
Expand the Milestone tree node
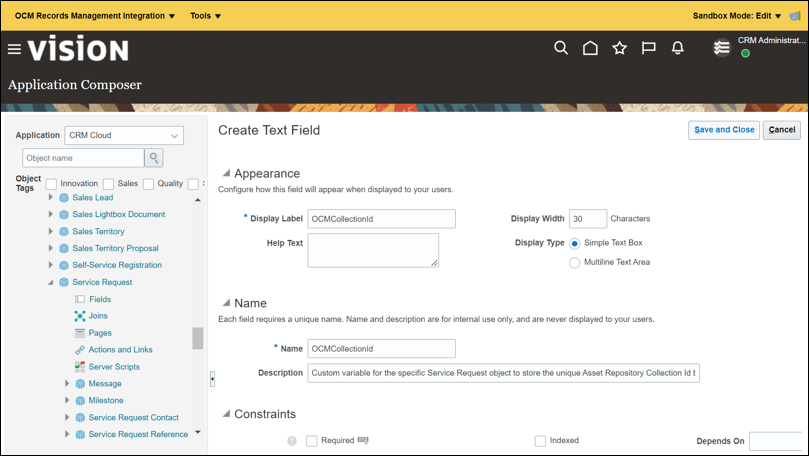(x=67, y=400)
